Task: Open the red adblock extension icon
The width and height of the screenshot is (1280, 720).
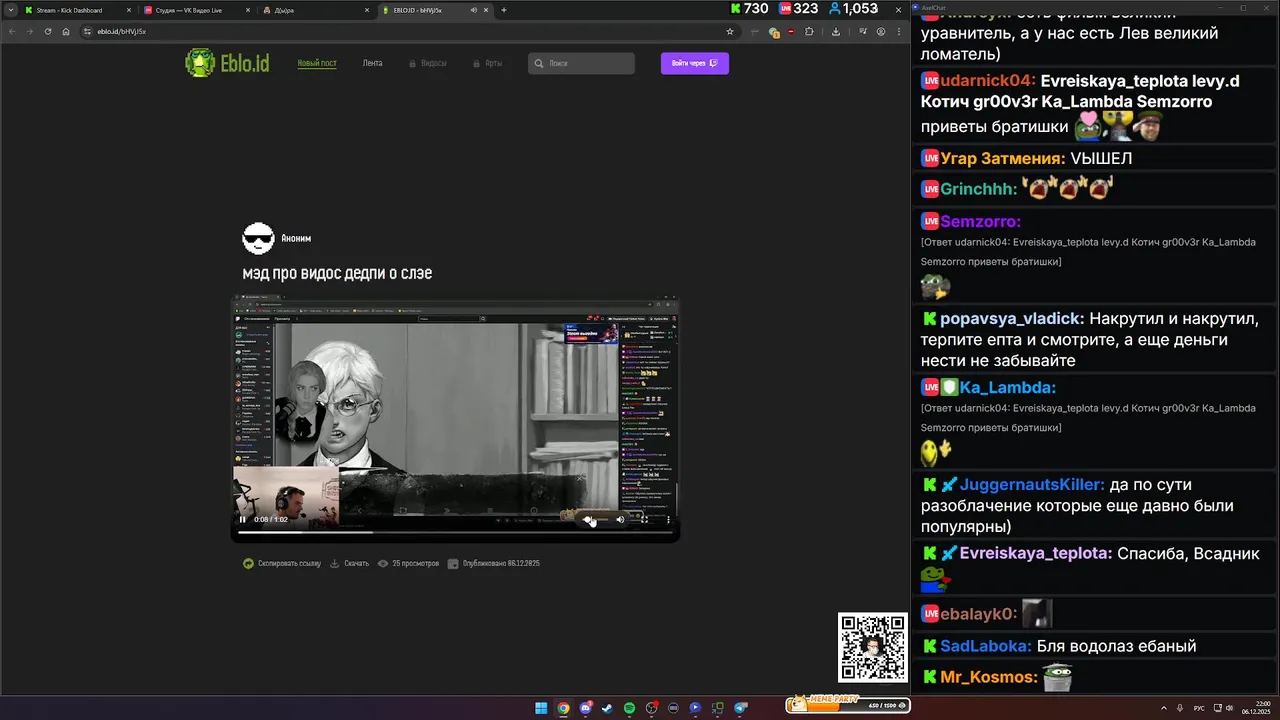Action: pyautogui.click(x=792, y=31)
